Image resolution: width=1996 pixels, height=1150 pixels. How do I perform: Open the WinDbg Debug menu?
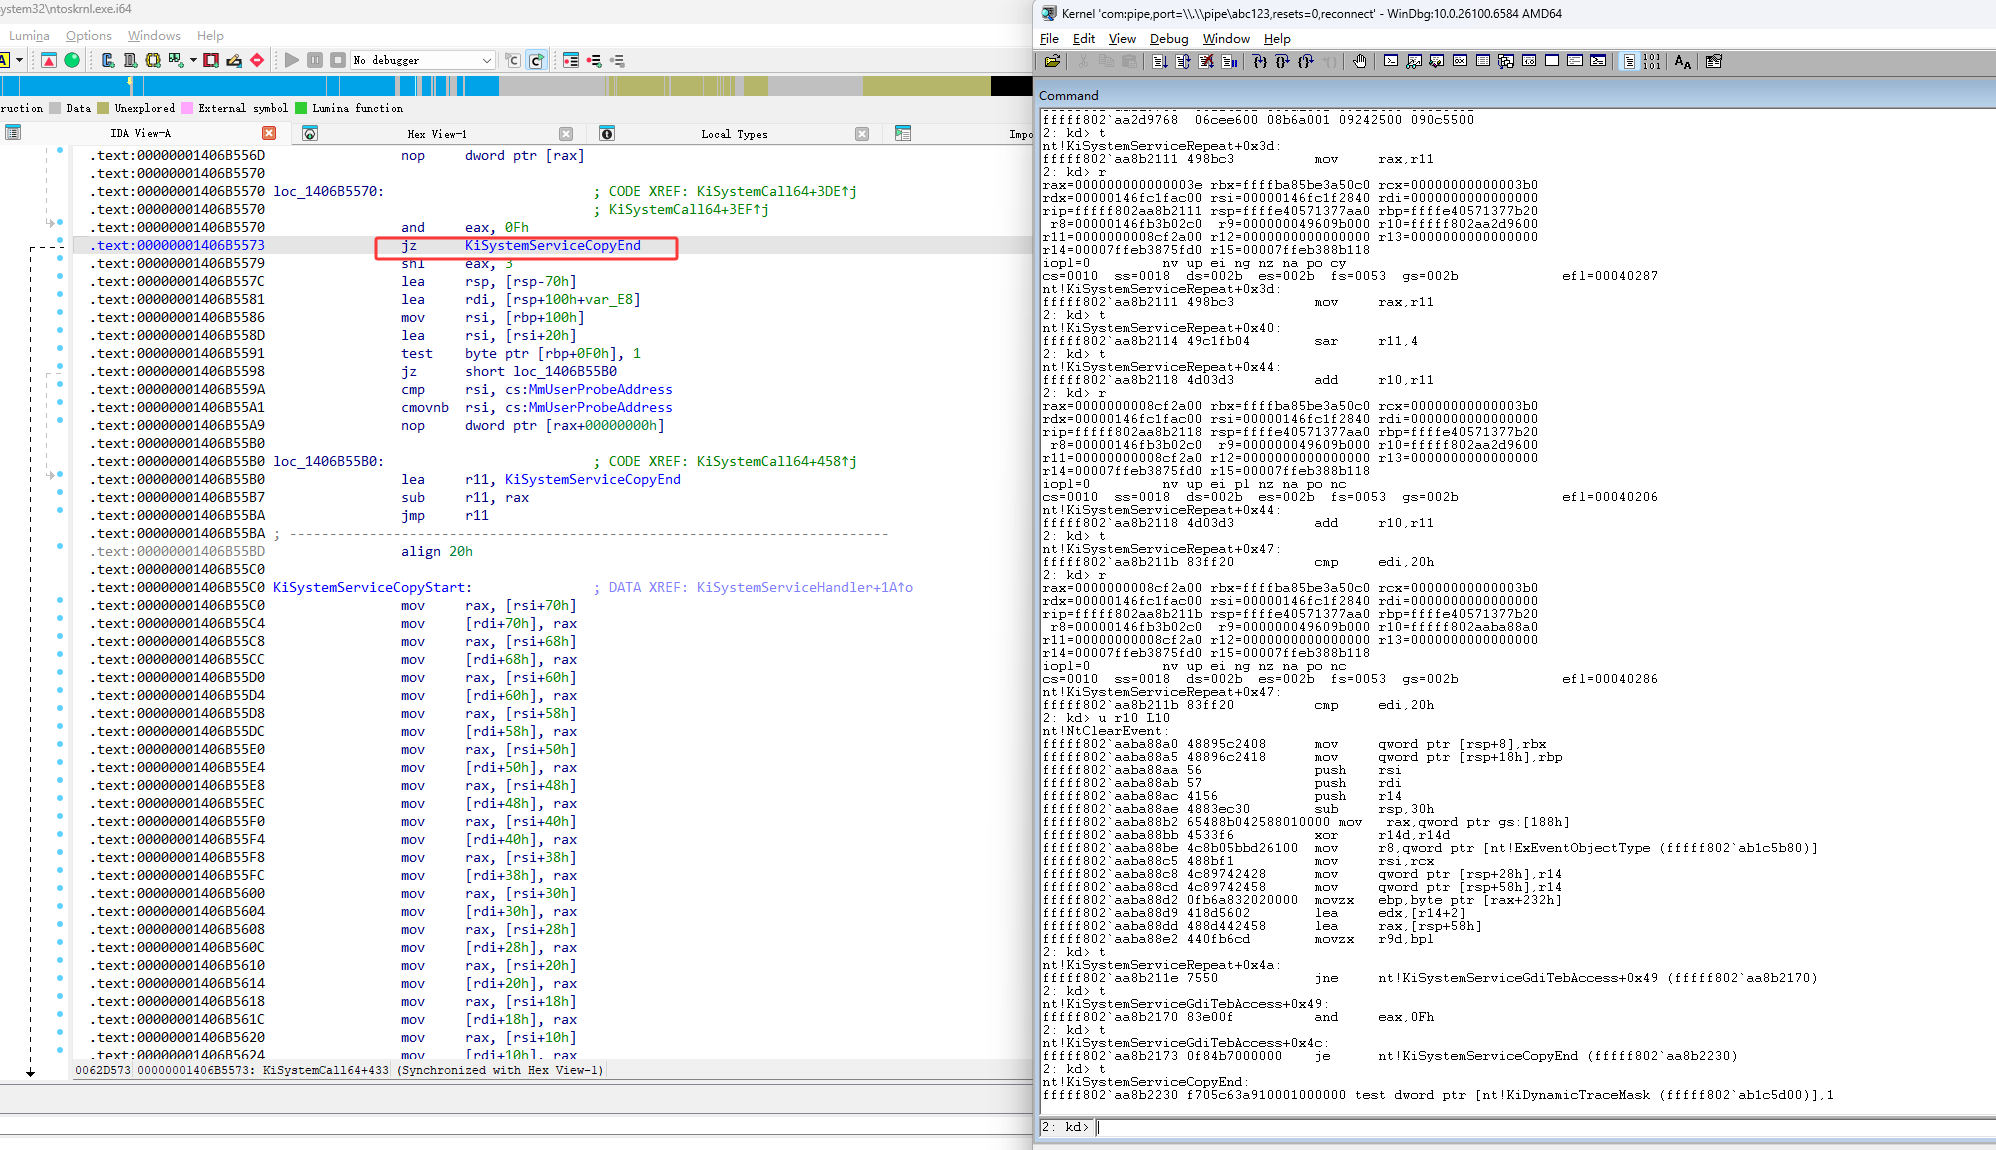(1168, 39)
